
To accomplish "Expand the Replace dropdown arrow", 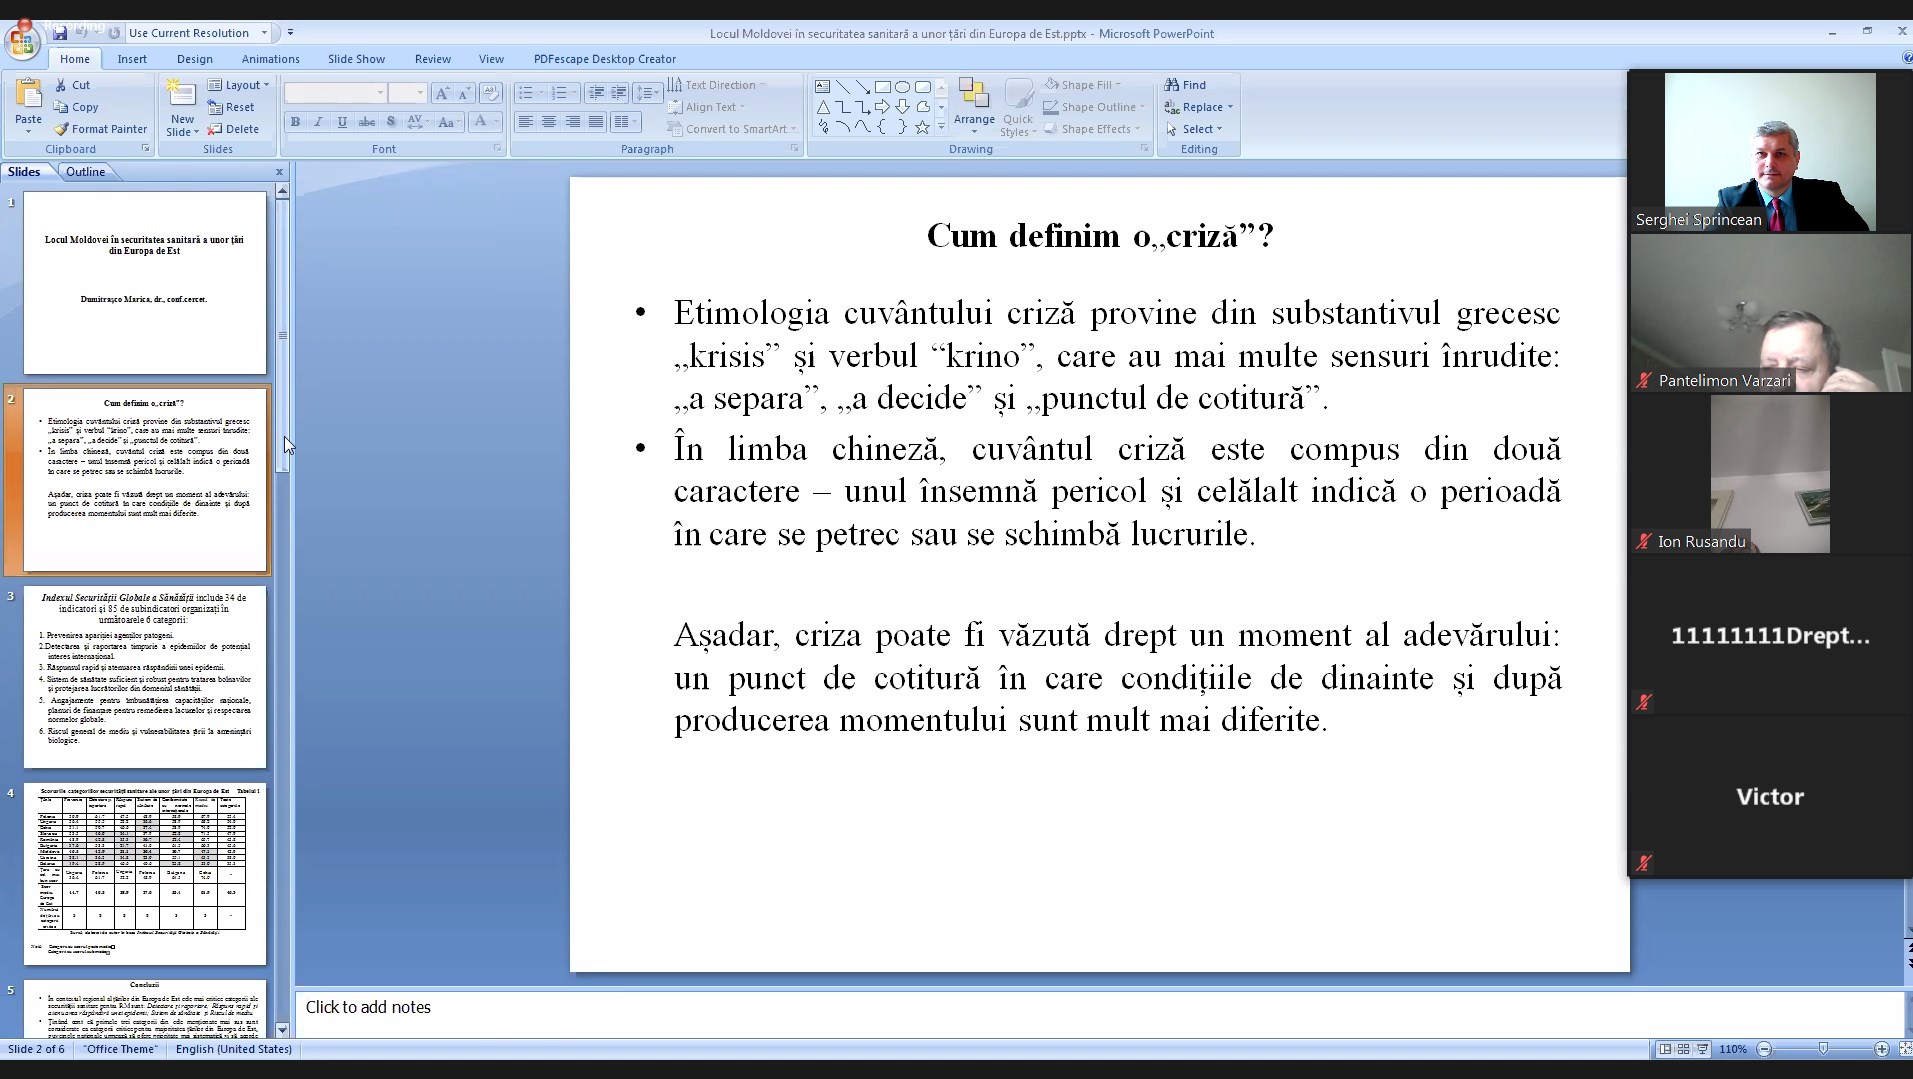I will pos(1230,107).
